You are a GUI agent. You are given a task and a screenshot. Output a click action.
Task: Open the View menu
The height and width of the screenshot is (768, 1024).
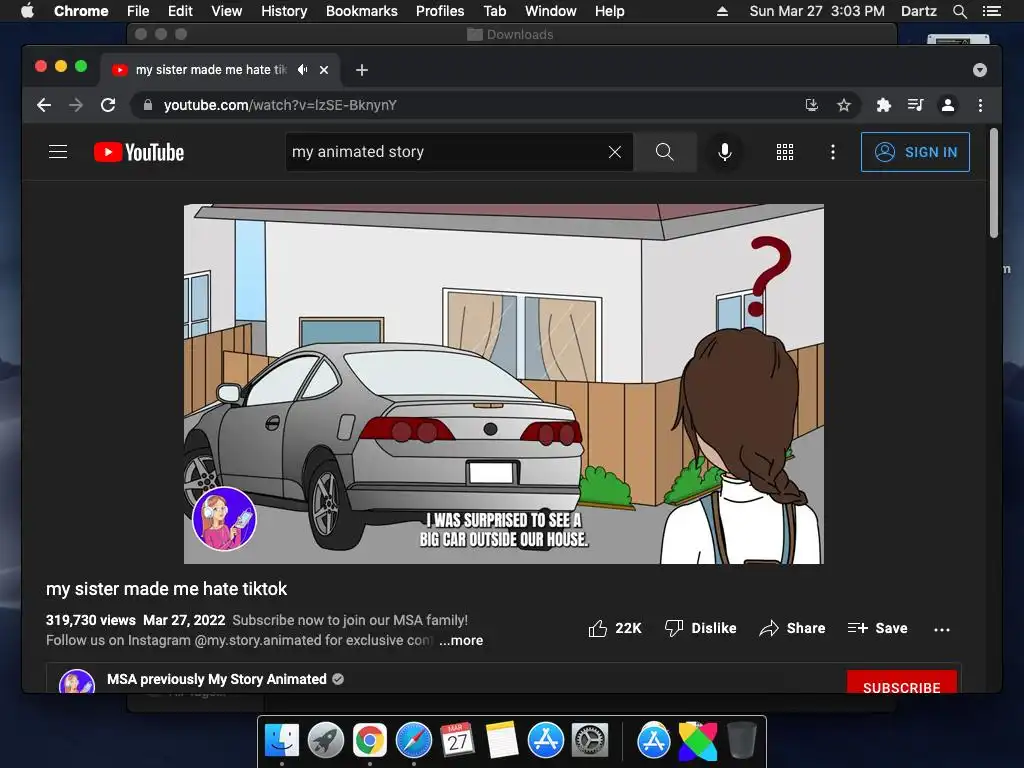(227, 11)
